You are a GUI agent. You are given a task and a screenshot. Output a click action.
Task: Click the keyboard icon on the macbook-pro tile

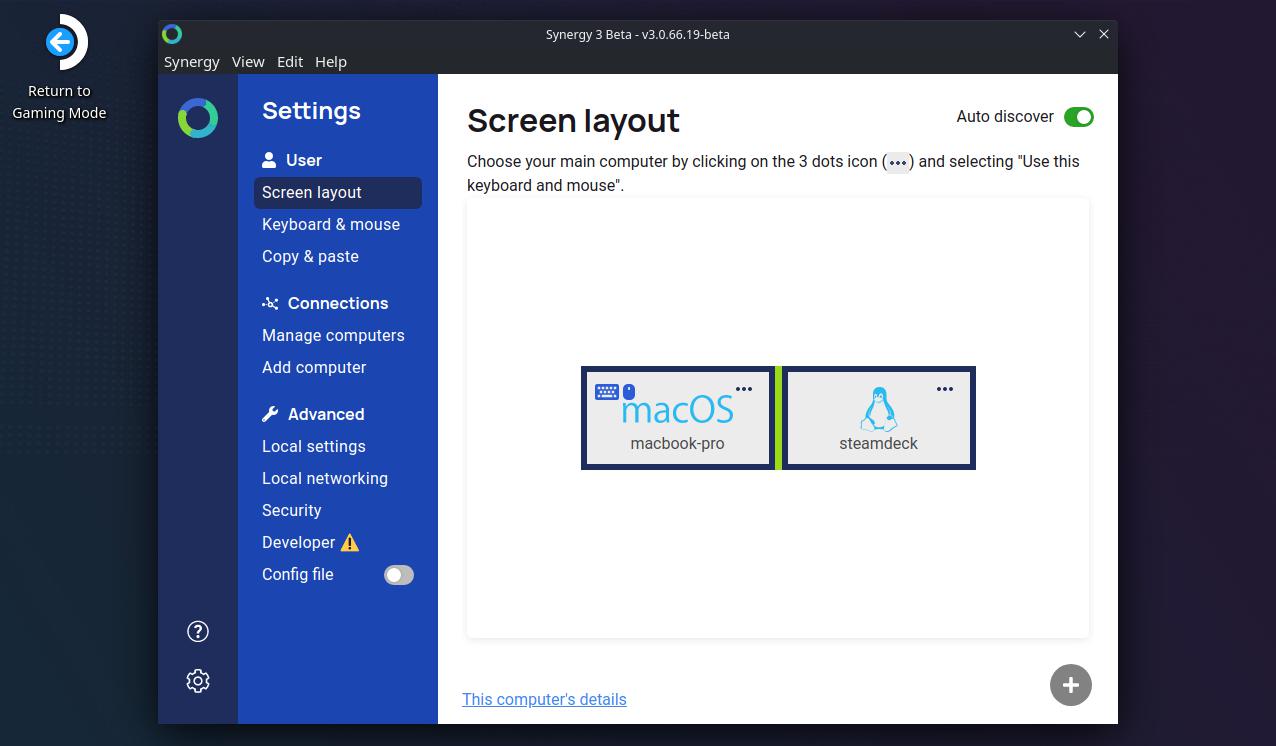tap(607, 392)
